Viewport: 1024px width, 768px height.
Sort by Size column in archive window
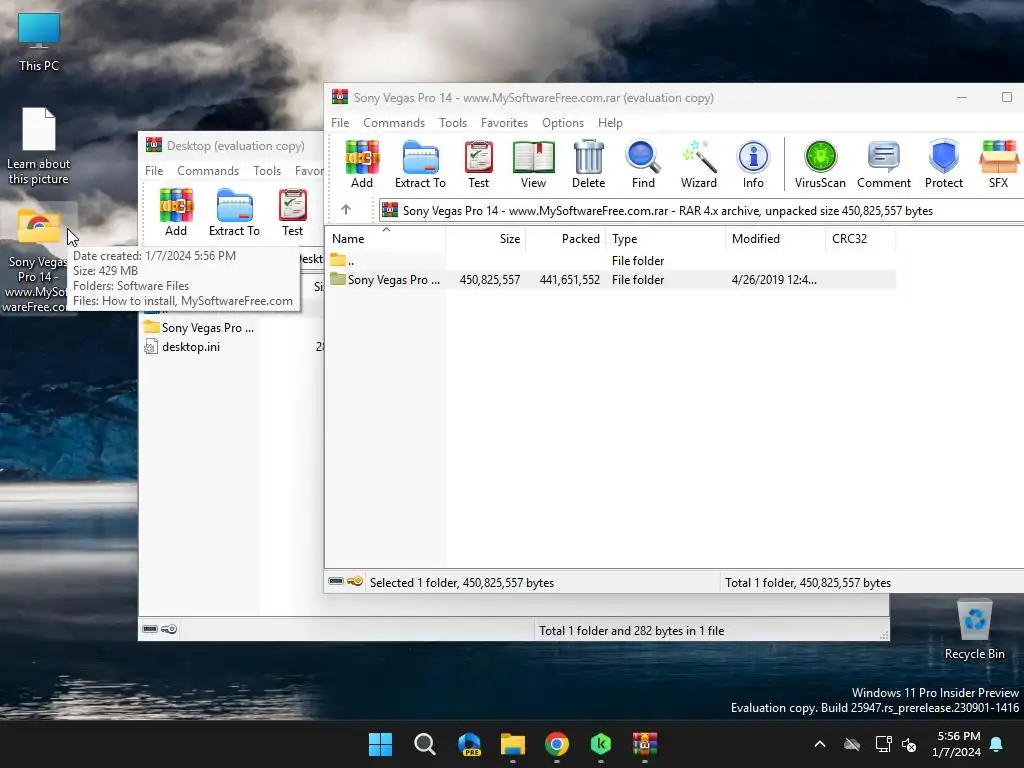486,238
